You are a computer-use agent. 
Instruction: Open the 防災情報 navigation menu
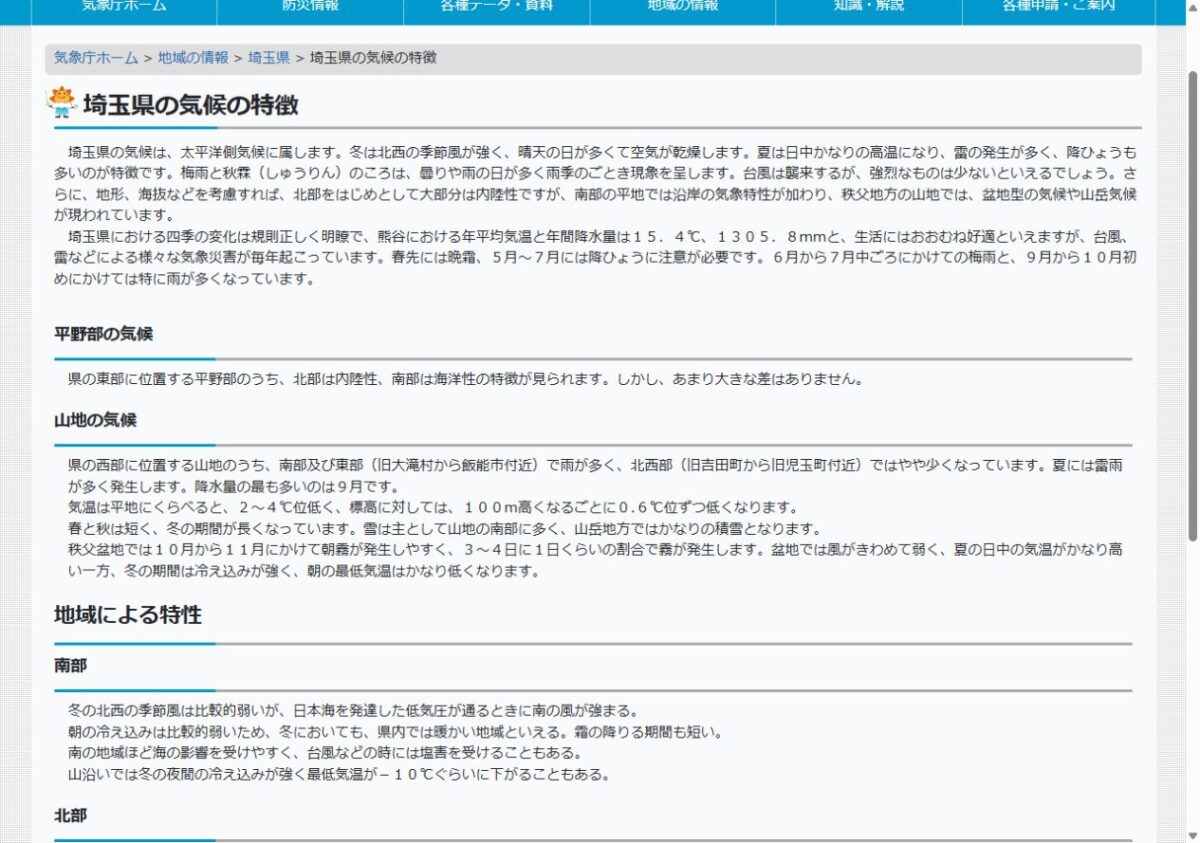pyautogui.click(x=310, y=6)
